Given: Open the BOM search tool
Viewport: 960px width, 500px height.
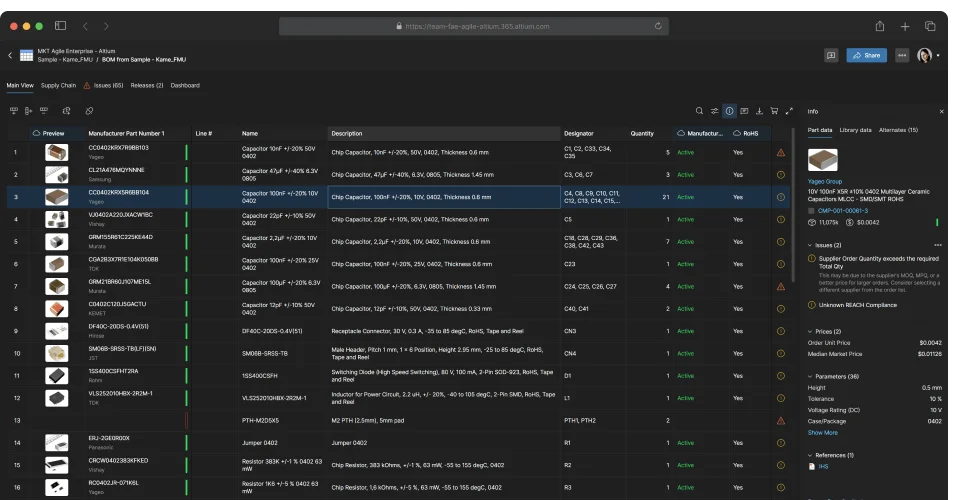Looking at the screenshot, I should [699, 111].
